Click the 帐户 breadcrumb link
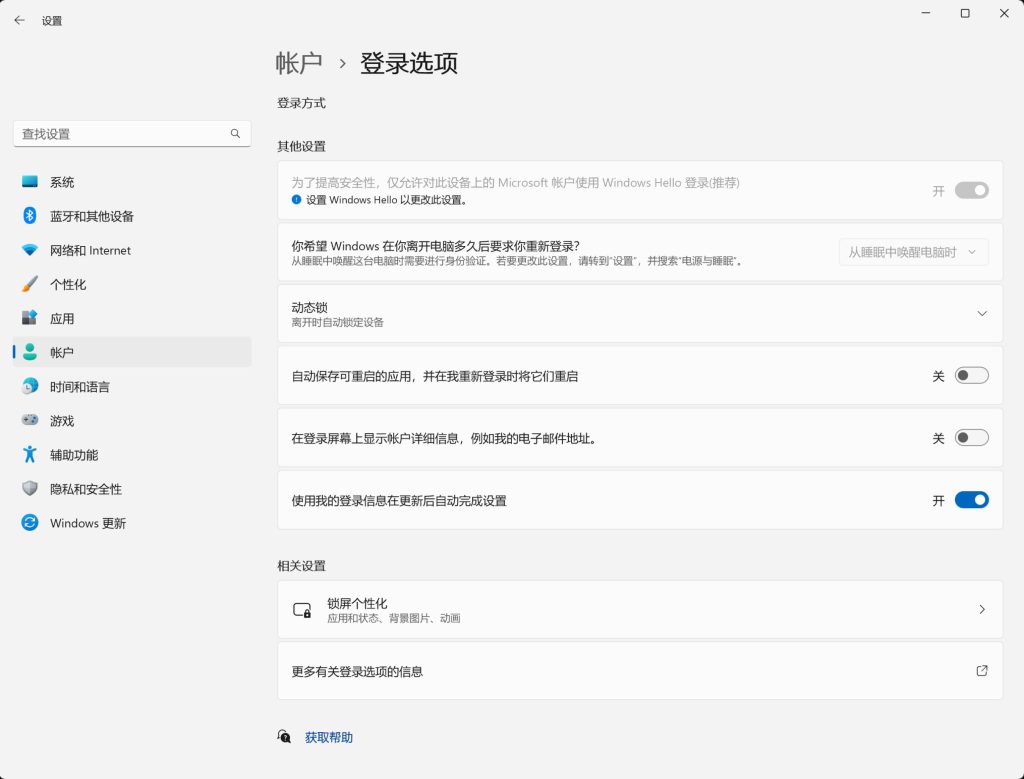Screen dimensions: 1024x779 click(x=299, y=63)
